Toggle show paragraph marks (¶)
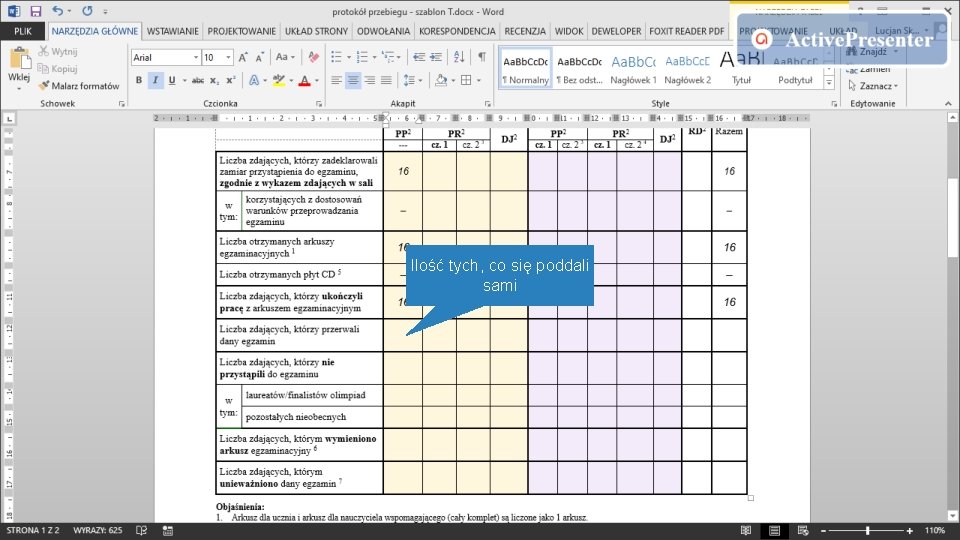The width and height of the screenshot is (960, 540). (482, 57)
